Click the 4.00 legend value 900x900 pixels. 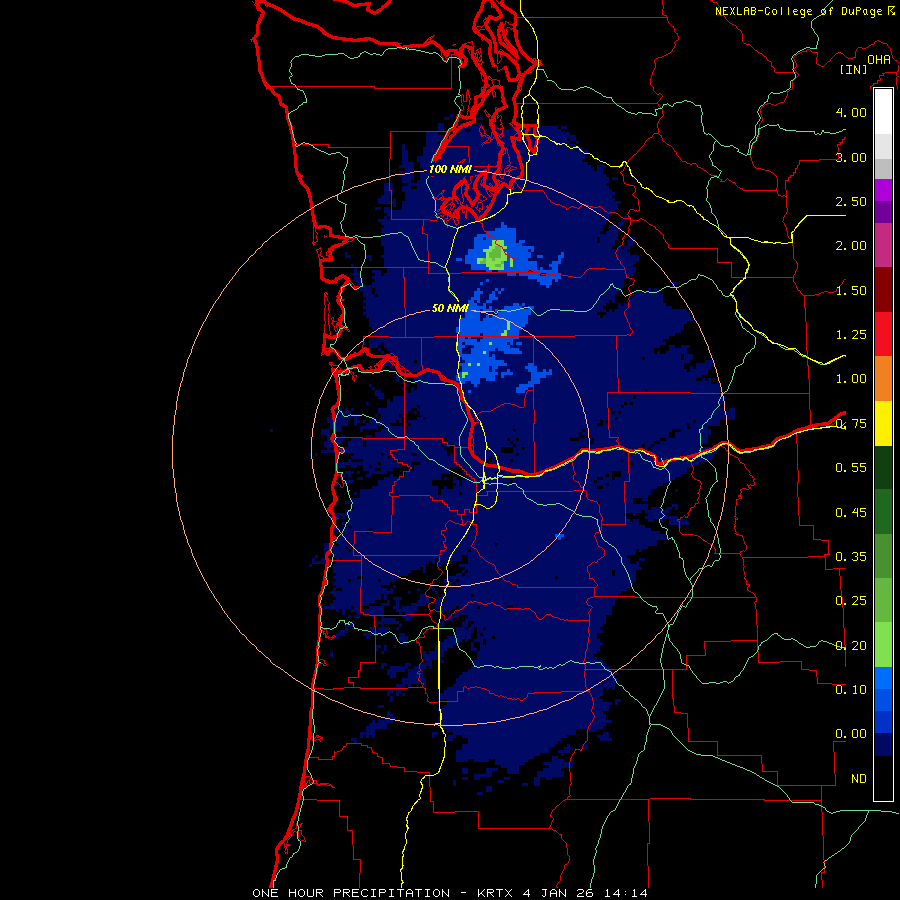(x=851, y=112)
